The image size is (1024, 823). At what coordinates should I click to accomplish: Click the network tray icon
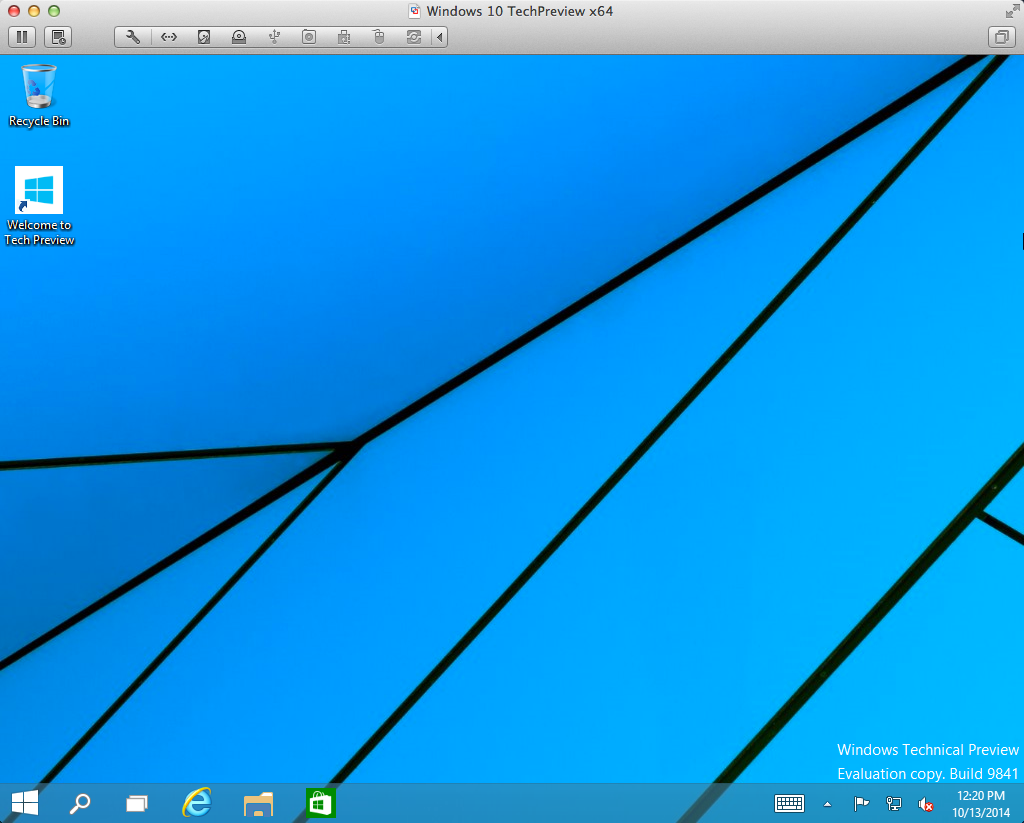click(893, 803)
